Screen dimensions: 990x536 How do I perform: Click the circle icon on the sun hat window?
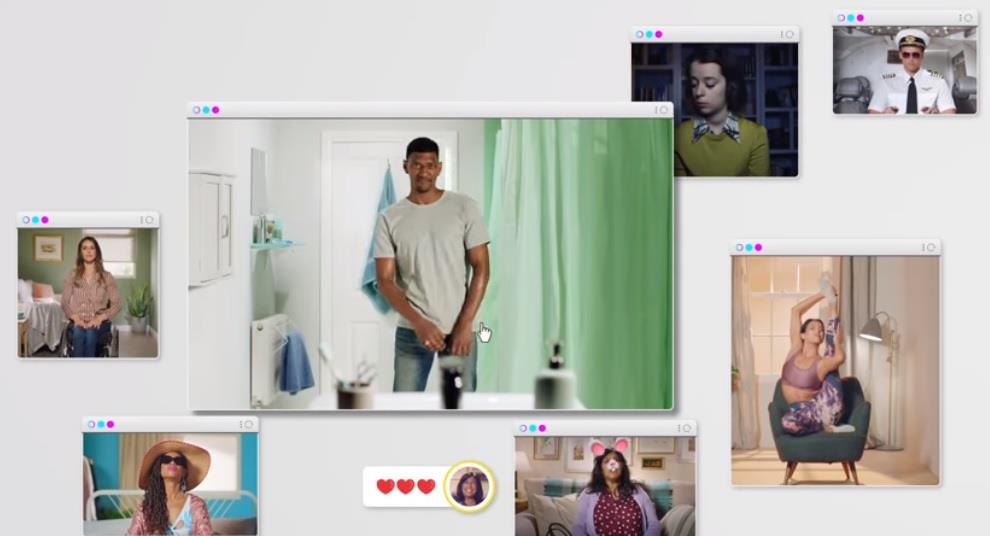tap(250, 424)
